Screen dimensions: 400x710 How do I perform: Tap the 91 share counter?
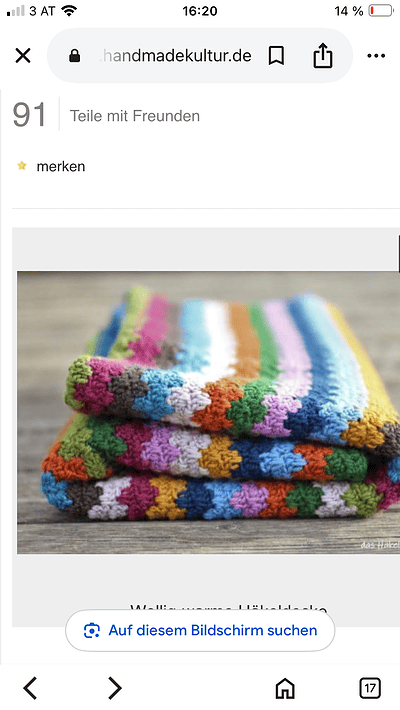(29, 115)
